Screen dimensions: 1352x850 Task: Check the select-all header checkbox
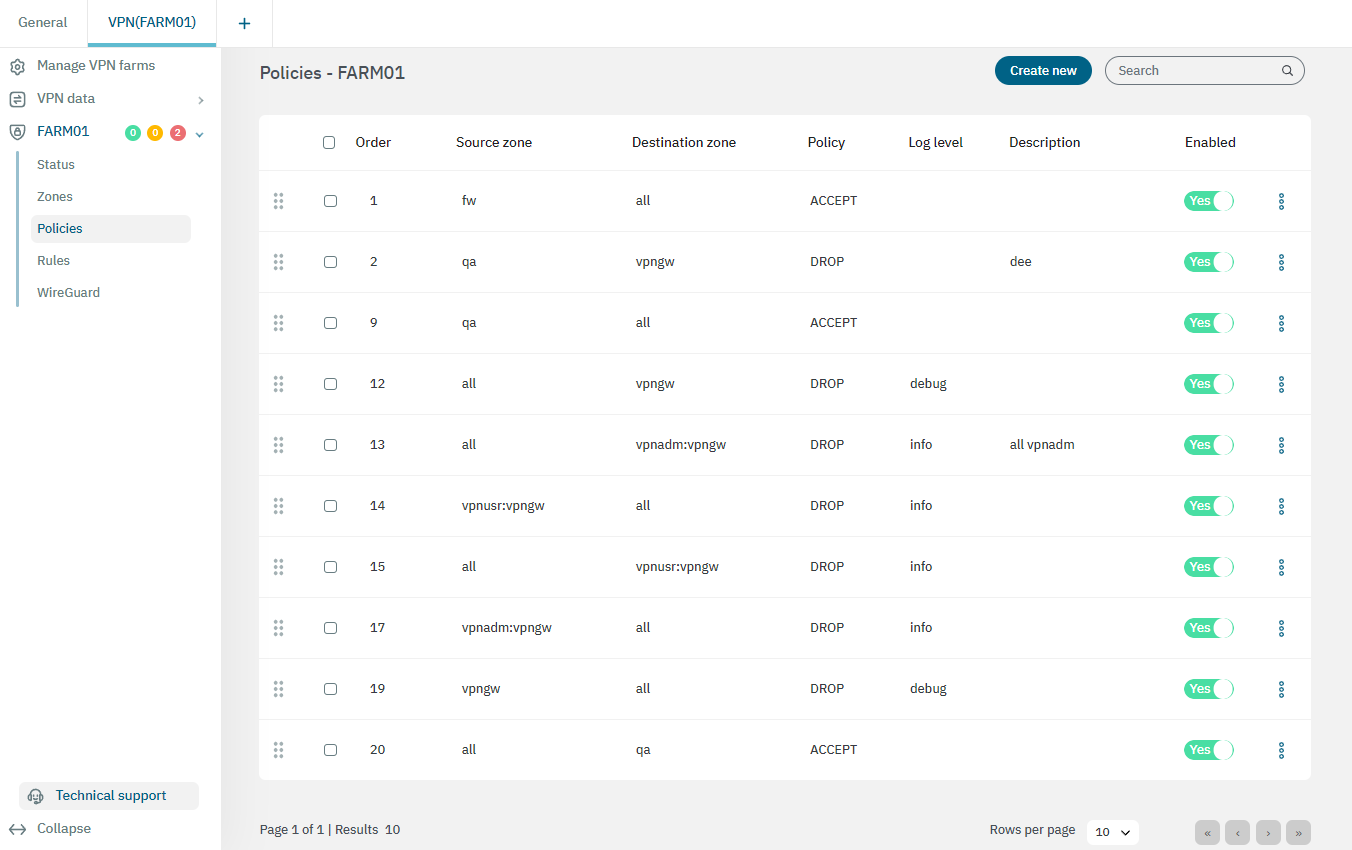pyautogui.click(x=329, y=143)
